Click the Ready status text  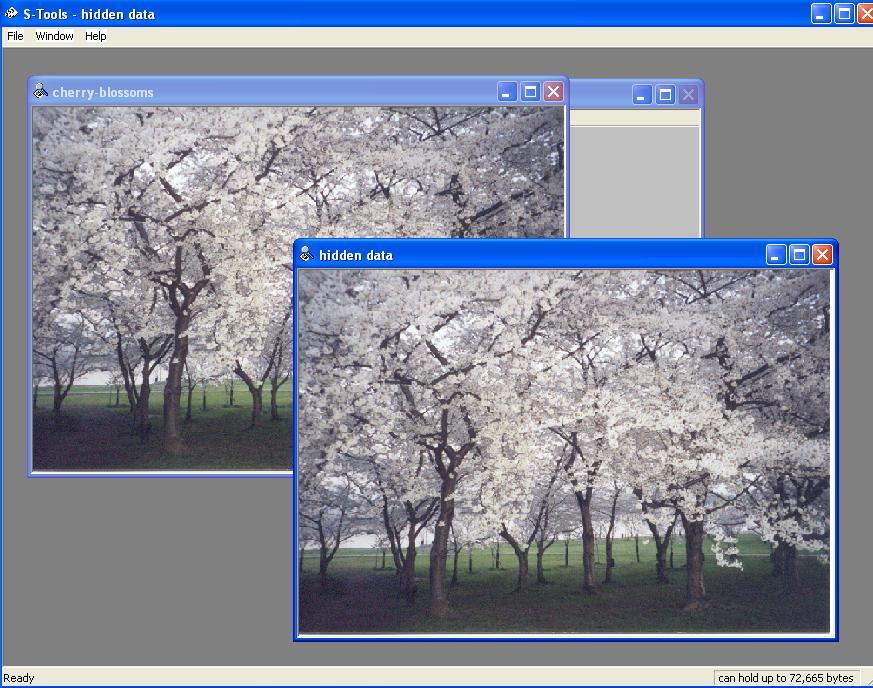pos(19,678)
